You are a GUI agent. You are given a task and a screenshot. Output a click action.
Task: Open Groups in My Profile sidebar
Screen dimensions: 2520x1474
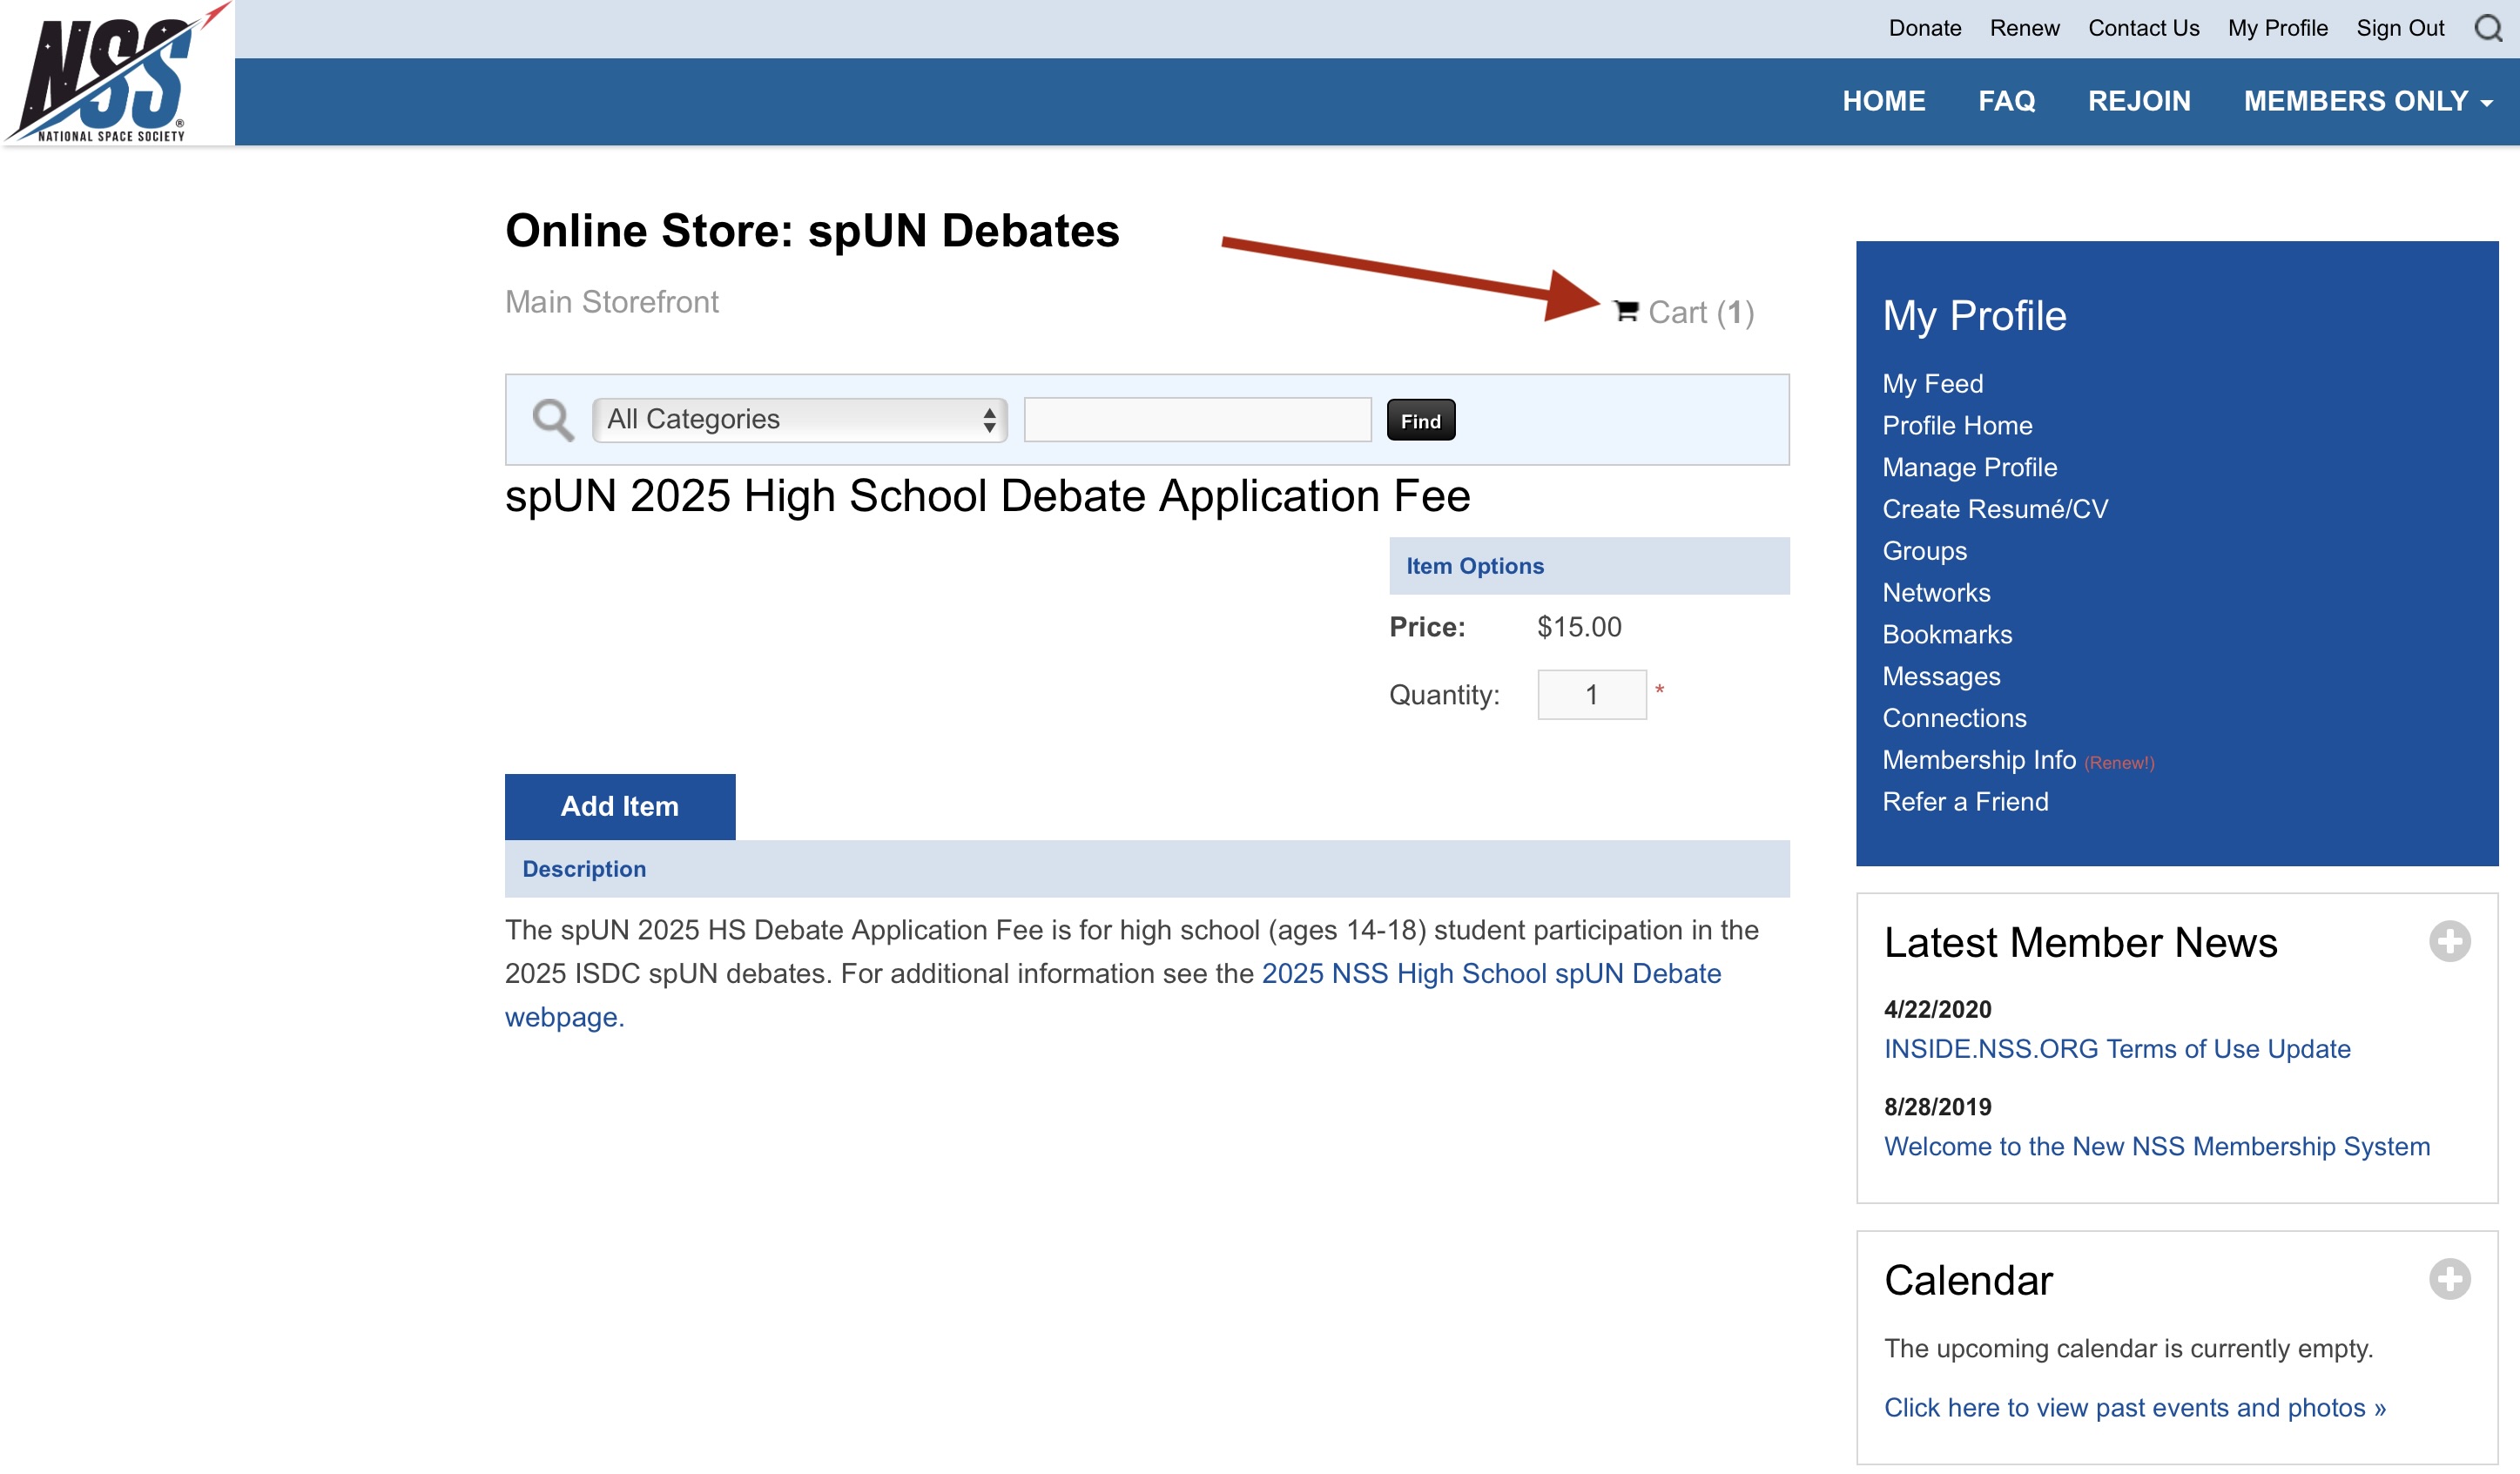(1924, 551)
